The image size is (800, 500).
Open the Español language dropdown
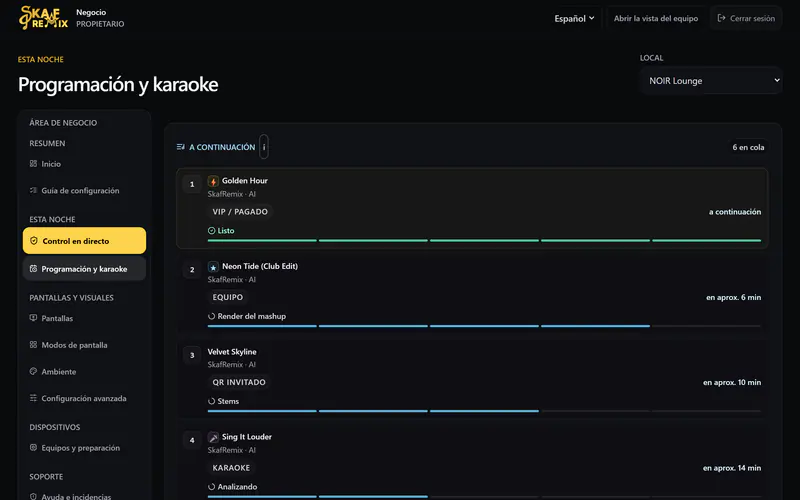pos(574,18)
